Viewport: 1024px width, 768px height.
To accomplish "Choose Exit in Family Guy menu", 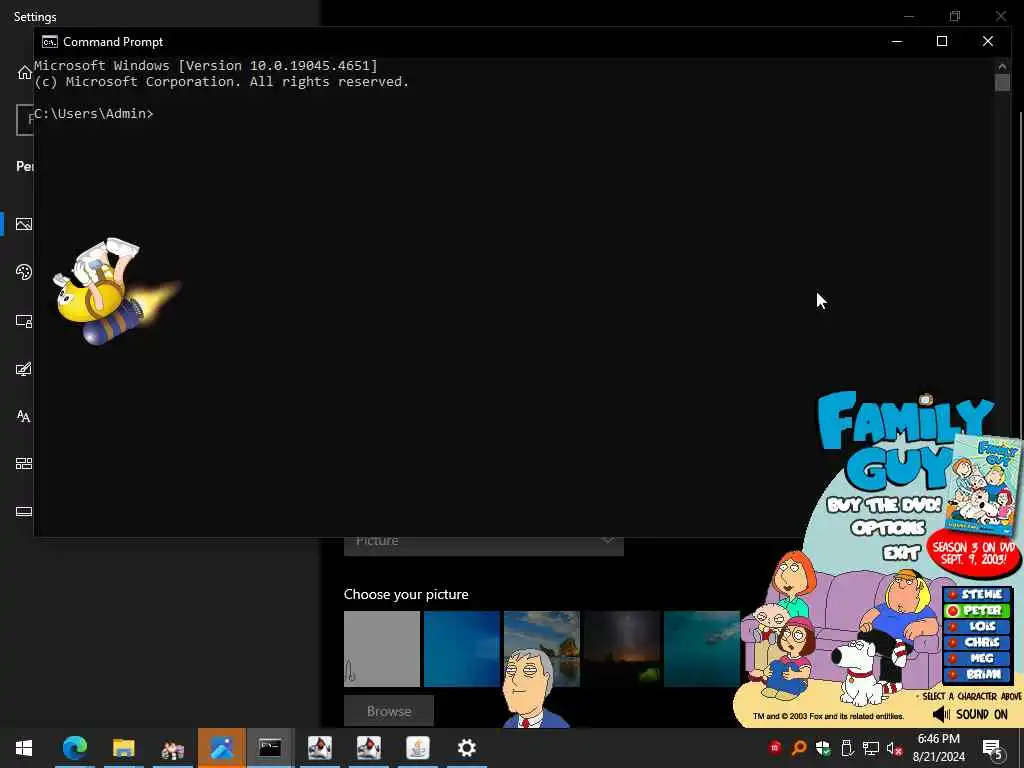I will coord(901,553).
